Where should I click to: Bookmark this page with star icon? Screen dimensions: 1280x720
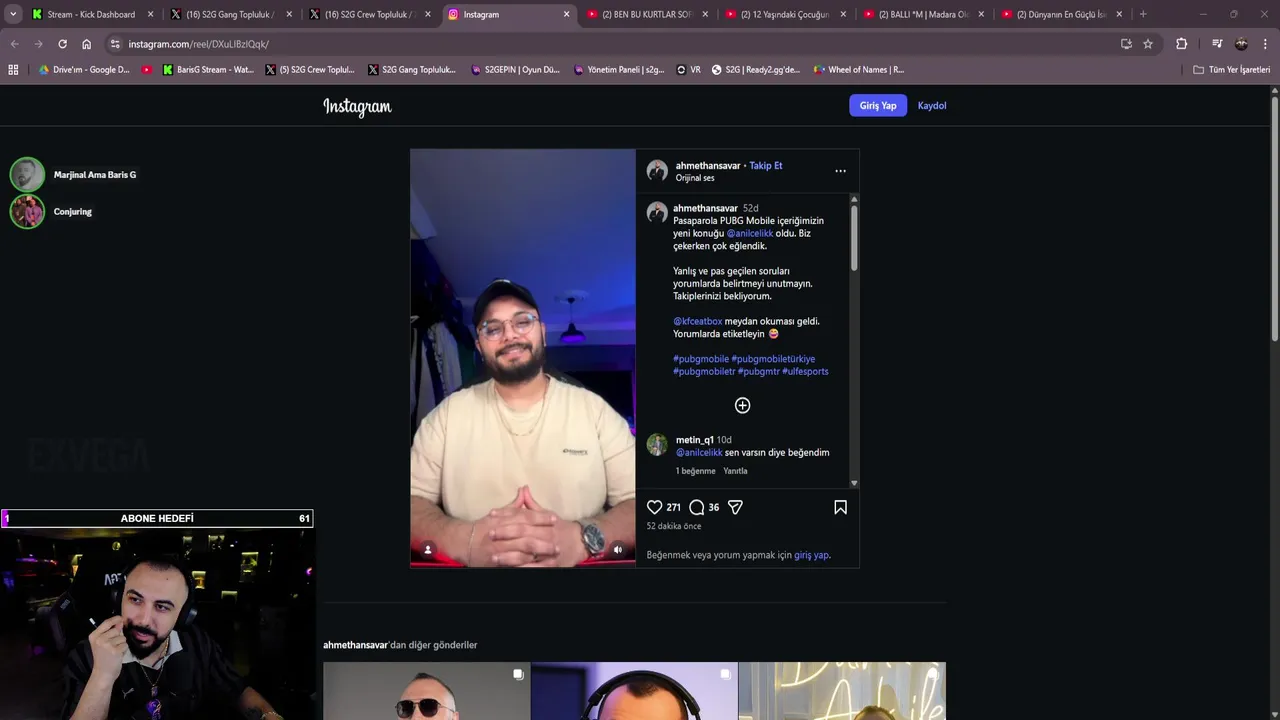pyautogui.click(x=1148, y=44)
